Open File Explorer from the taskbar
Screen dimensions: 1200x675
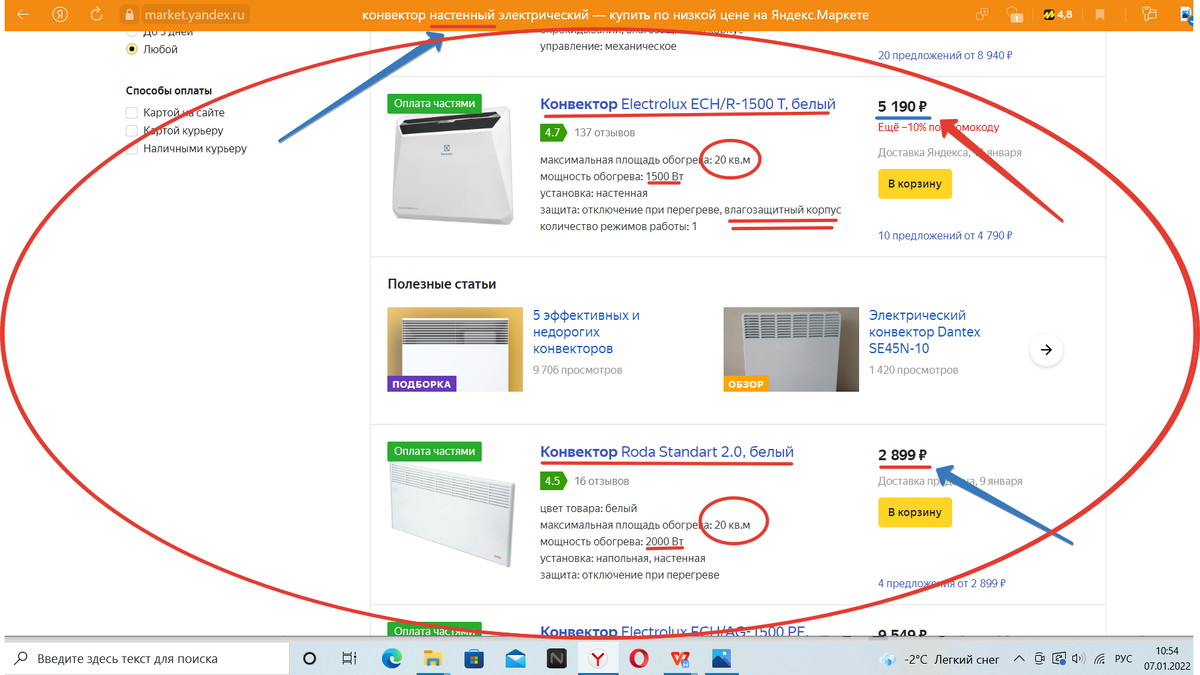coord(433,658)
